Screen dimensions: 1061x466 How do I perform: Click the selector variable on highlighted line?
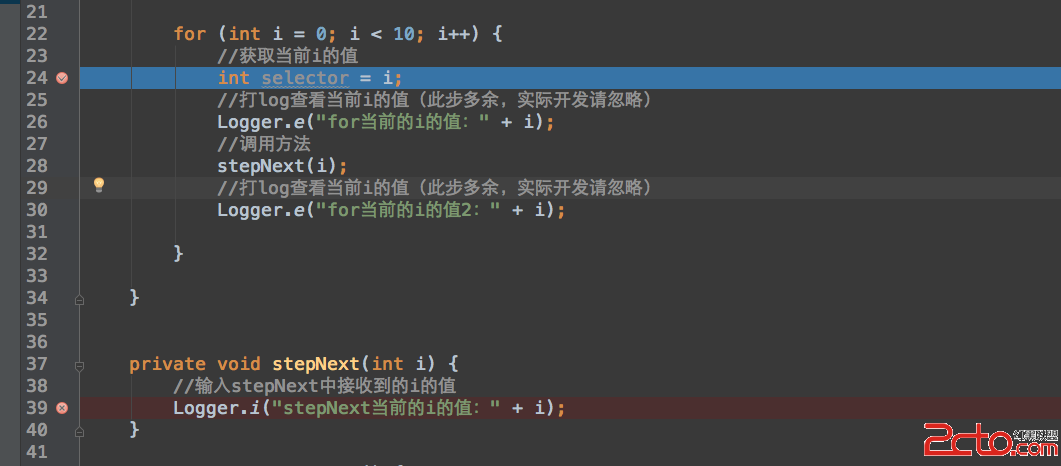(x=305, y=78)
